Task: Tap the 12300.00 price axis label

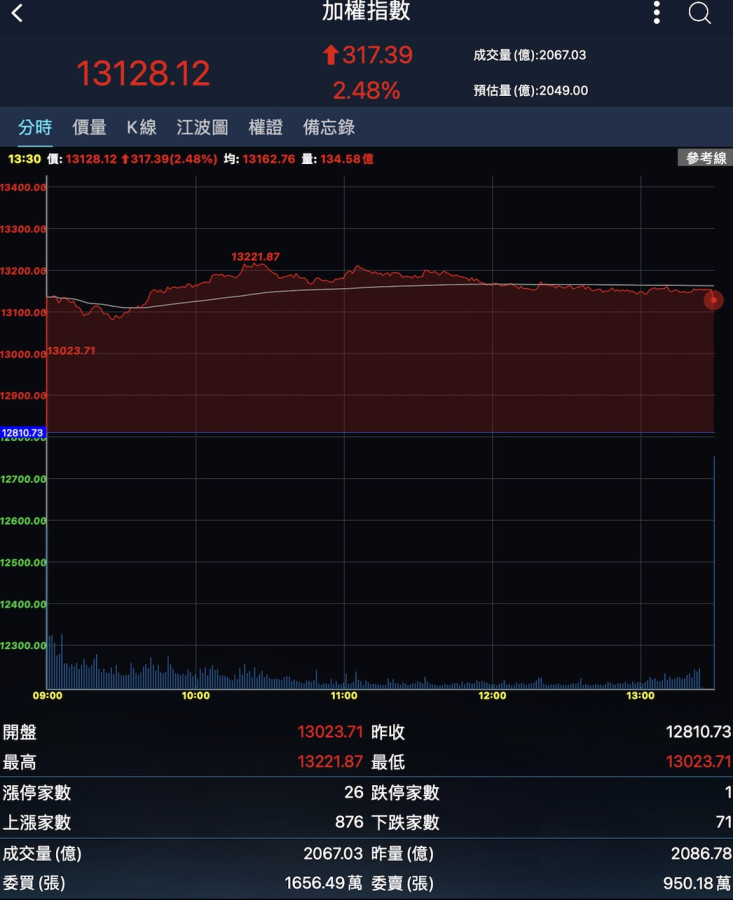Action: click(x=23, y=645)
